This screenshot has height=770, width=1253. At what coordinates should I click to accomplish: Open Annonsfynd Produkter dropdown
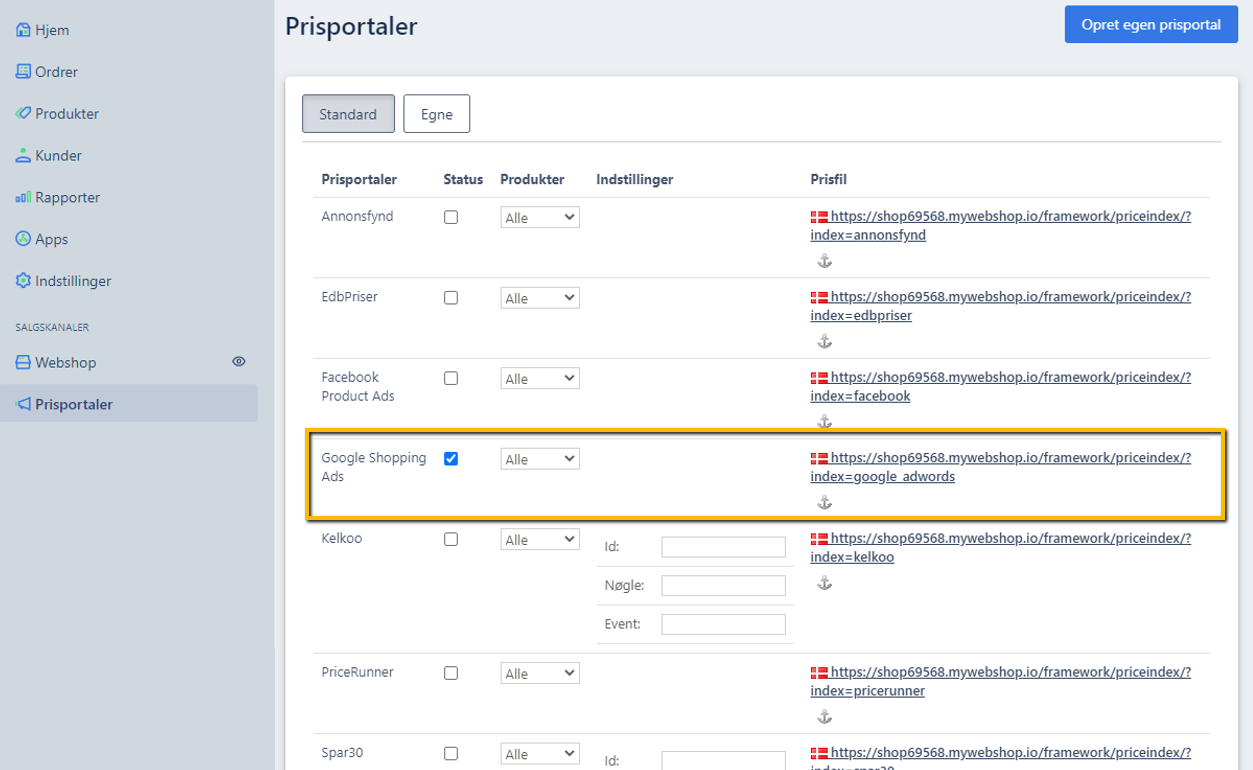click(x=540, y=217)
